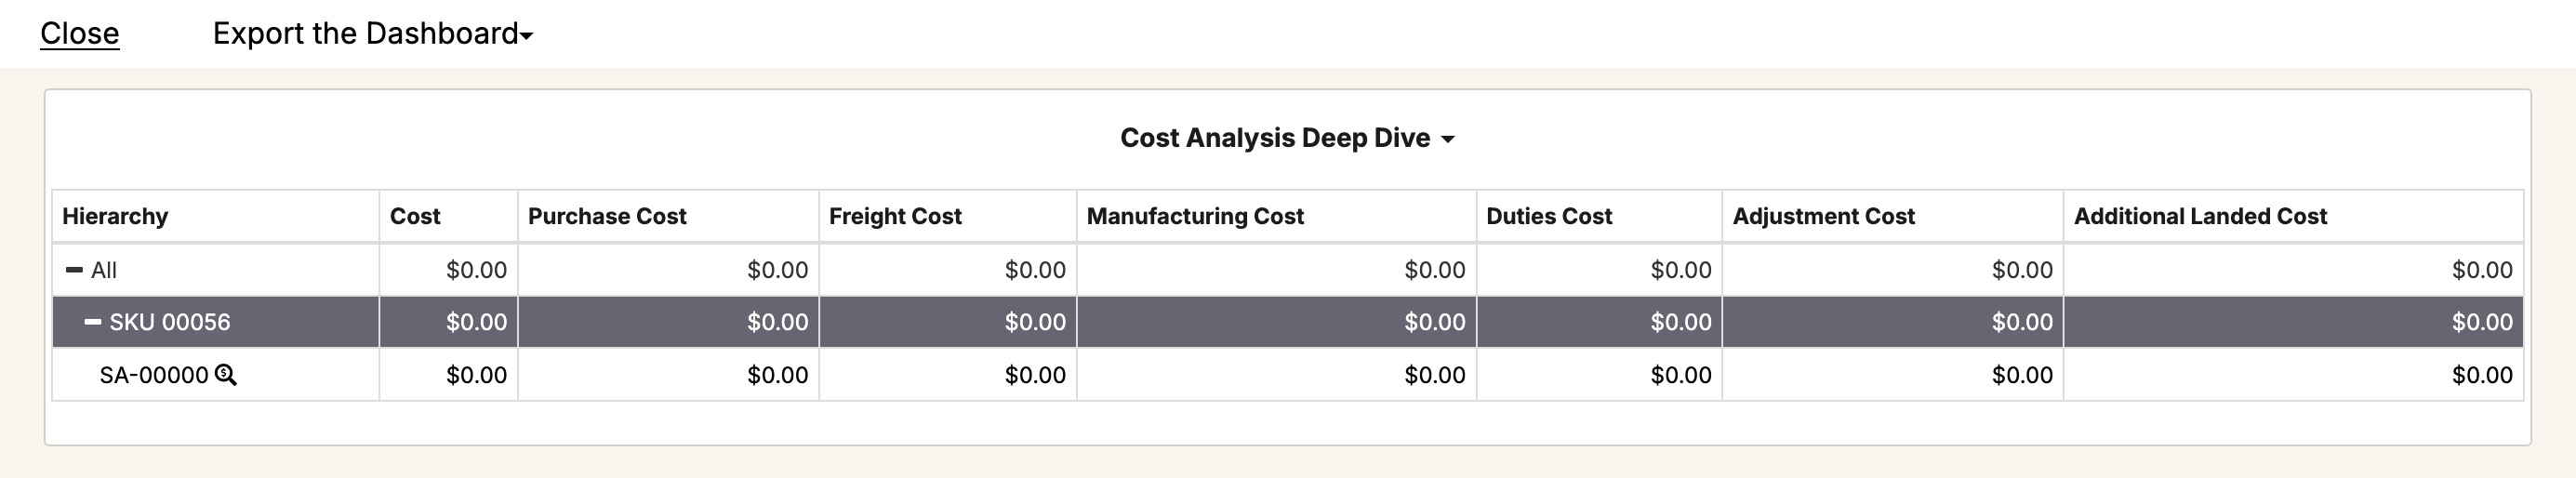Click the magnifier icon next to SA-00000

point(226,375)
